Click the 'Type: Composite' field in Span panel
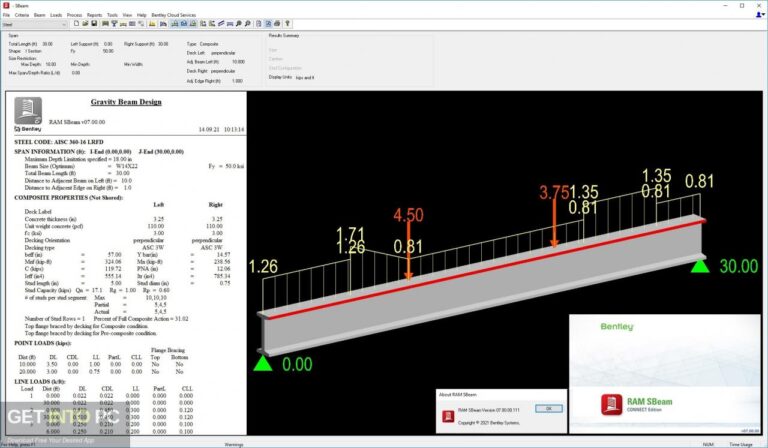The width and height of the screenshot is (768, 448). click(202, 44)
